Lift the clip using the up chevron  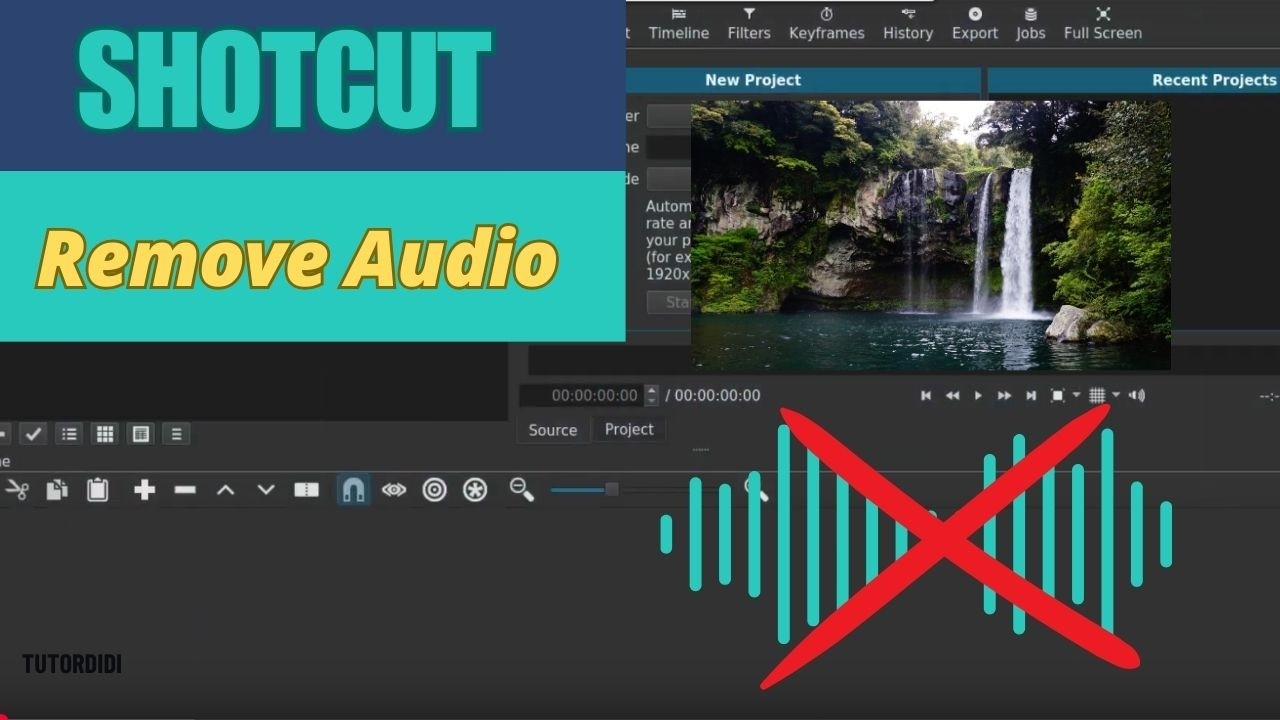[x=226, y=490]
